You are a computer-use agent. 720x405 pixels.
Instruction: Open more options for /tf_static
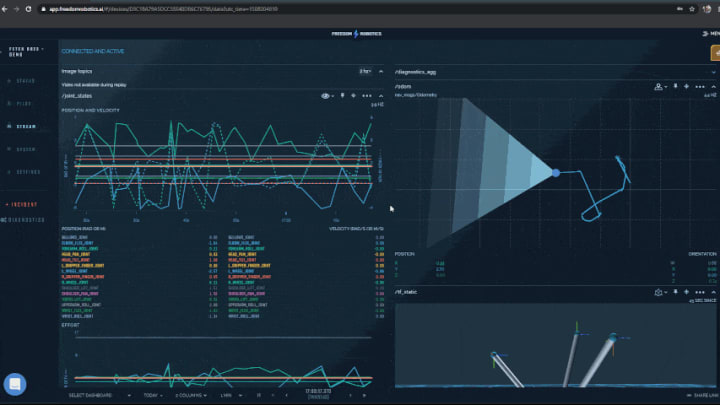700,292
